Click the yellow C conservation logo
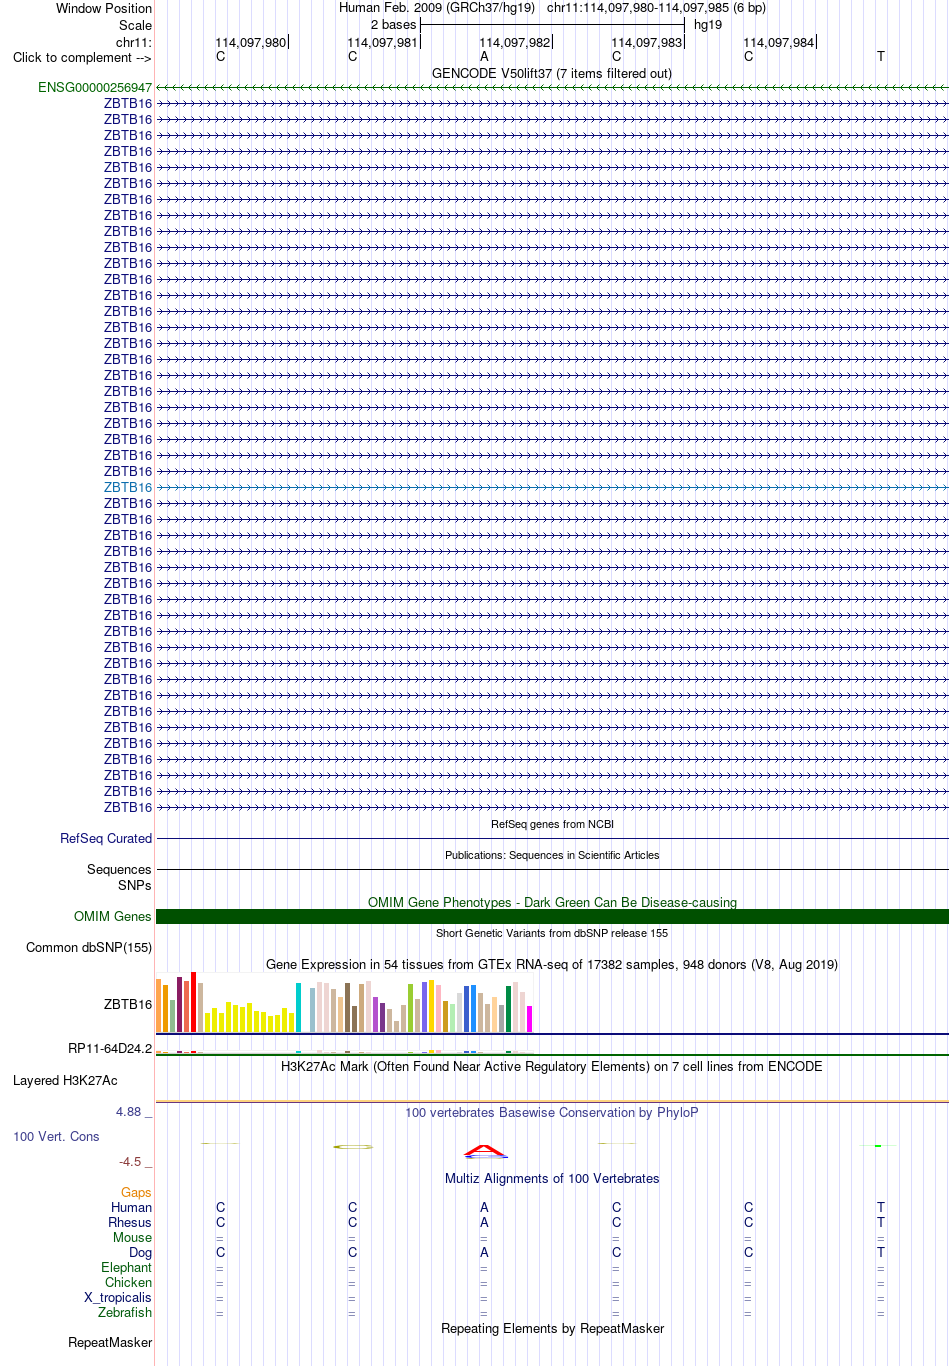The width and height of the screenshot is (950, 1366). coord(353,1147)
